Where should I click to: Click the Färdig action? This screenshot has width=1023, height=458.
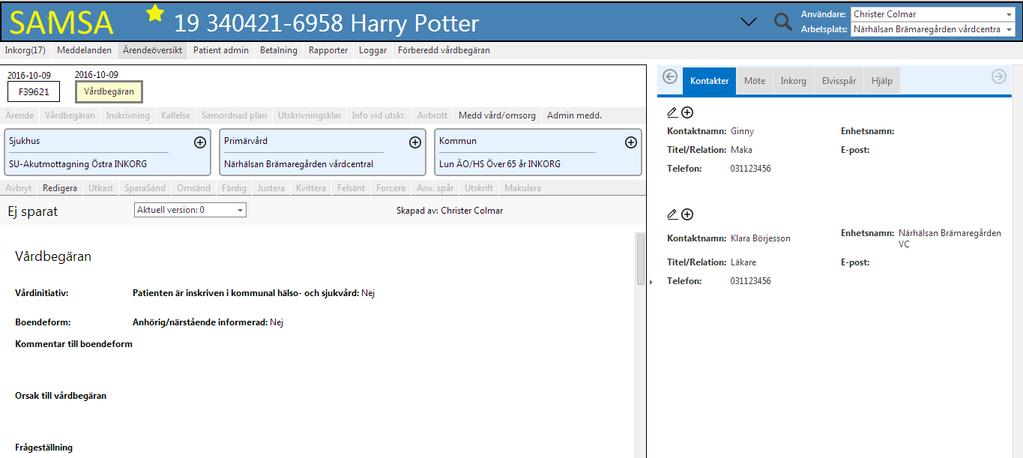point(234,188)
